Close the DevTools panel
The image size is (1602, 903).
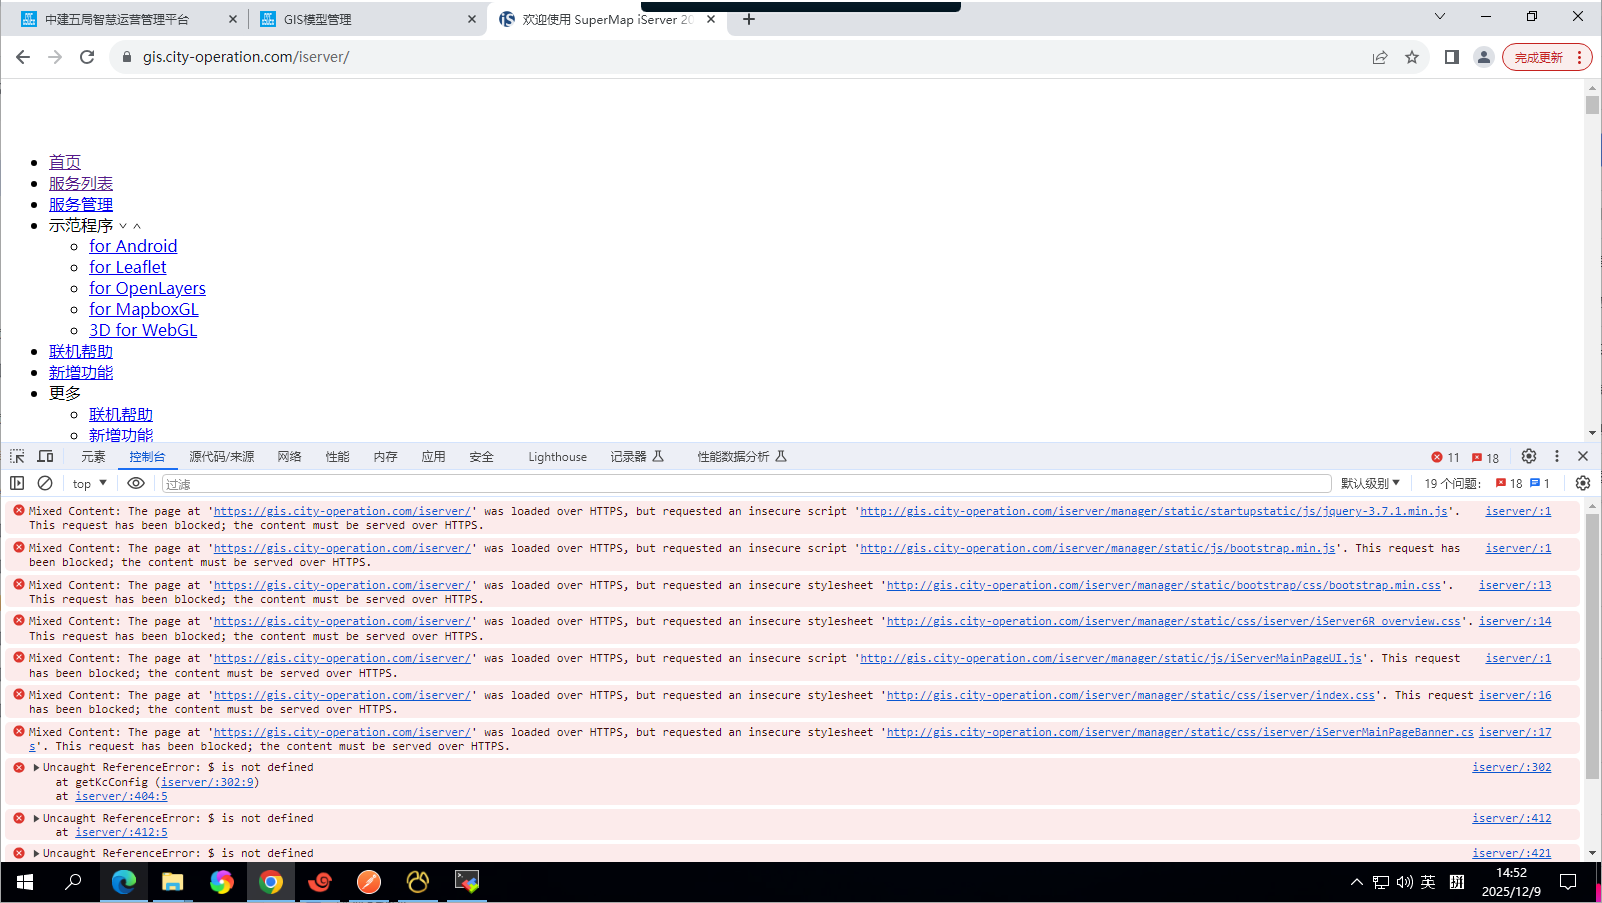1582,456
